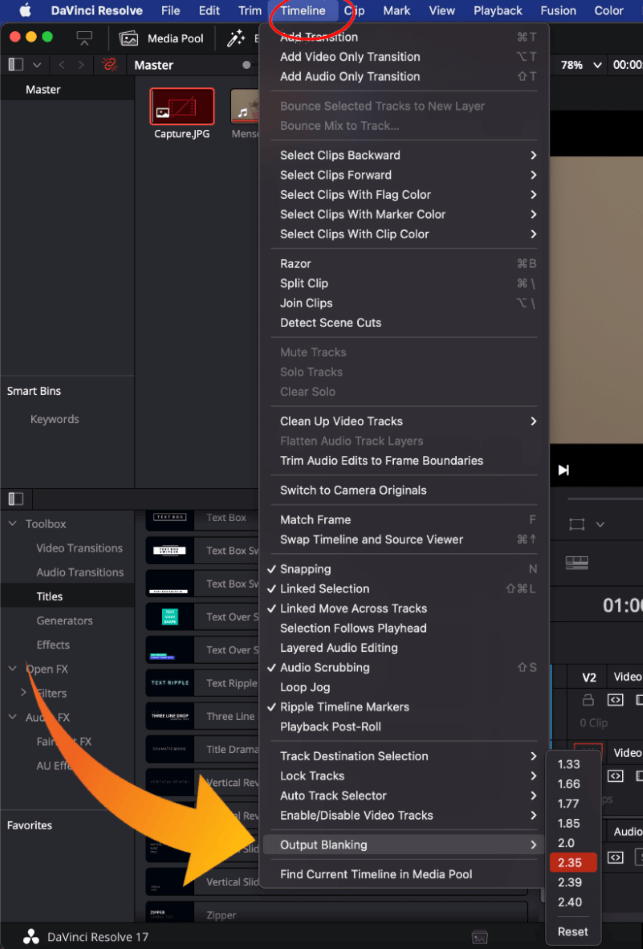Open the Color menu

tap(608, 10)
